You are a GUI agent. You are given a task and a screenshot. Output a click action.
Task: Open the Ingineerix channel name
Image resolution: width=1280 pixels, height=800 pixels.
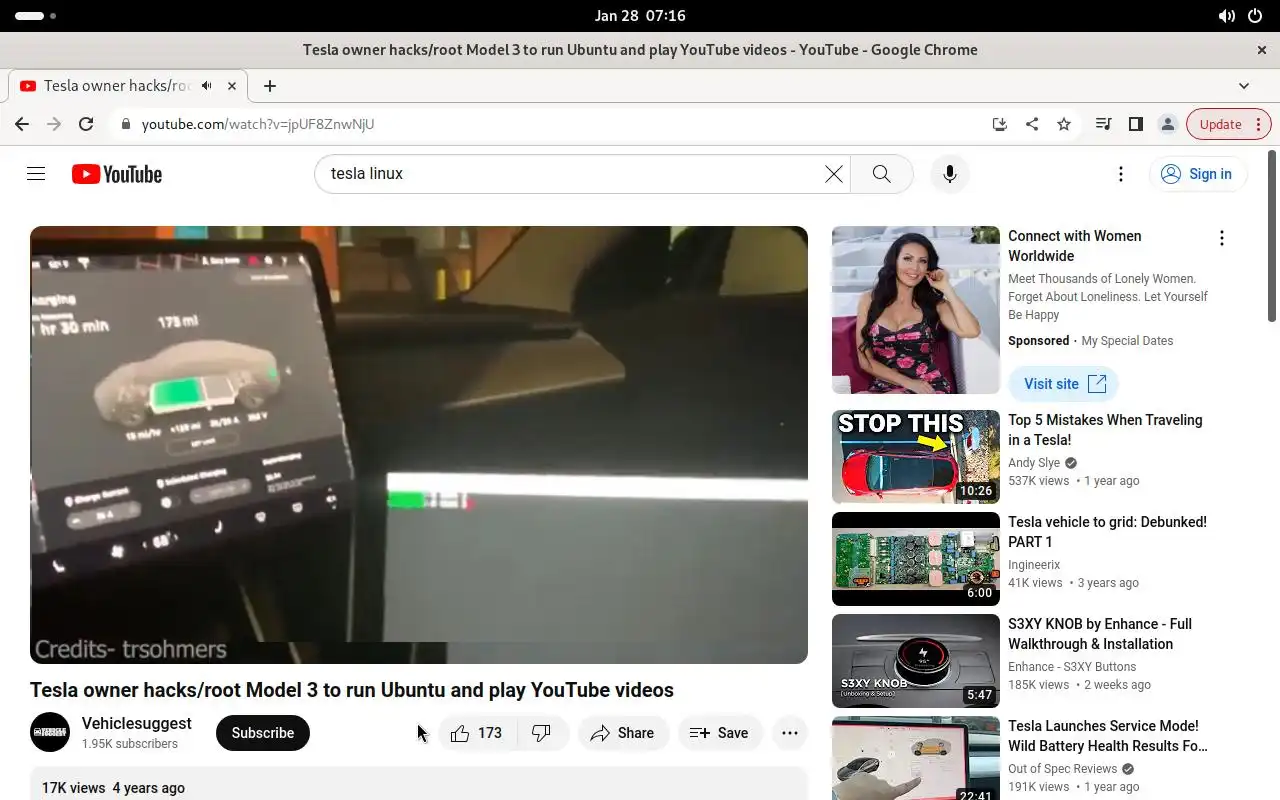point(1034,565)
